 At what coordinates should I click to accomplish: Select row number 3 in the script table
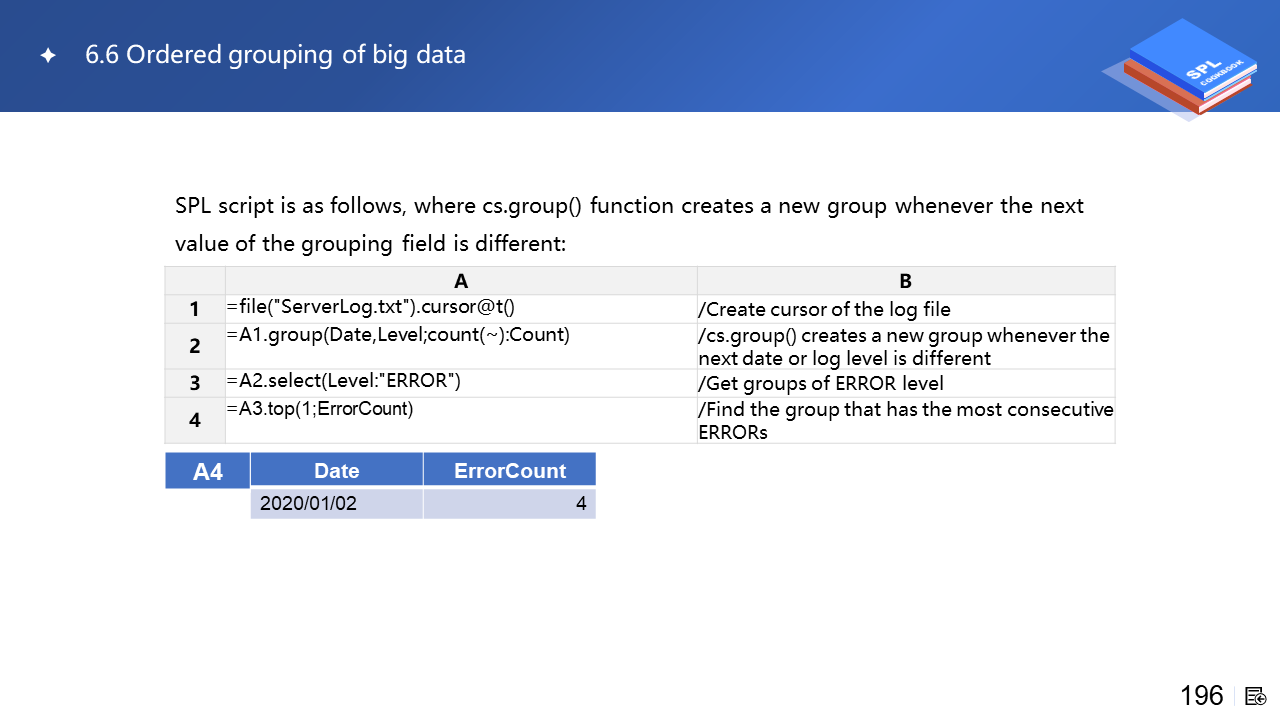point(195,383)
